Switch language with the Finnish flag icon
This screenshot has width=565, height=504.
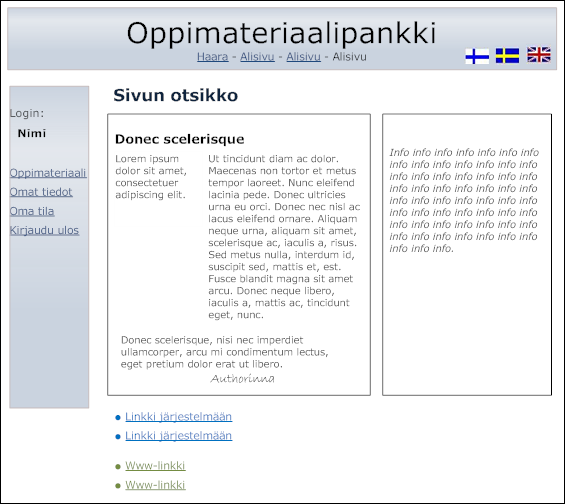(477, 56)
